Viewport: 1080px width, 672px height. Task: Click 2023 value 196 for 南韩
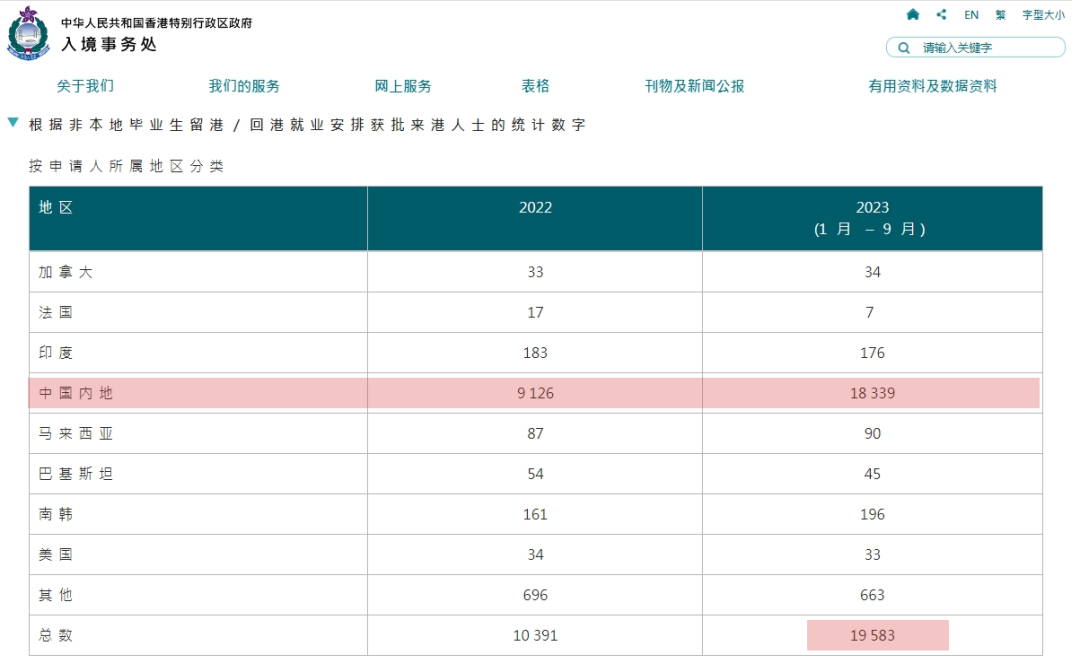click(872, 514)
